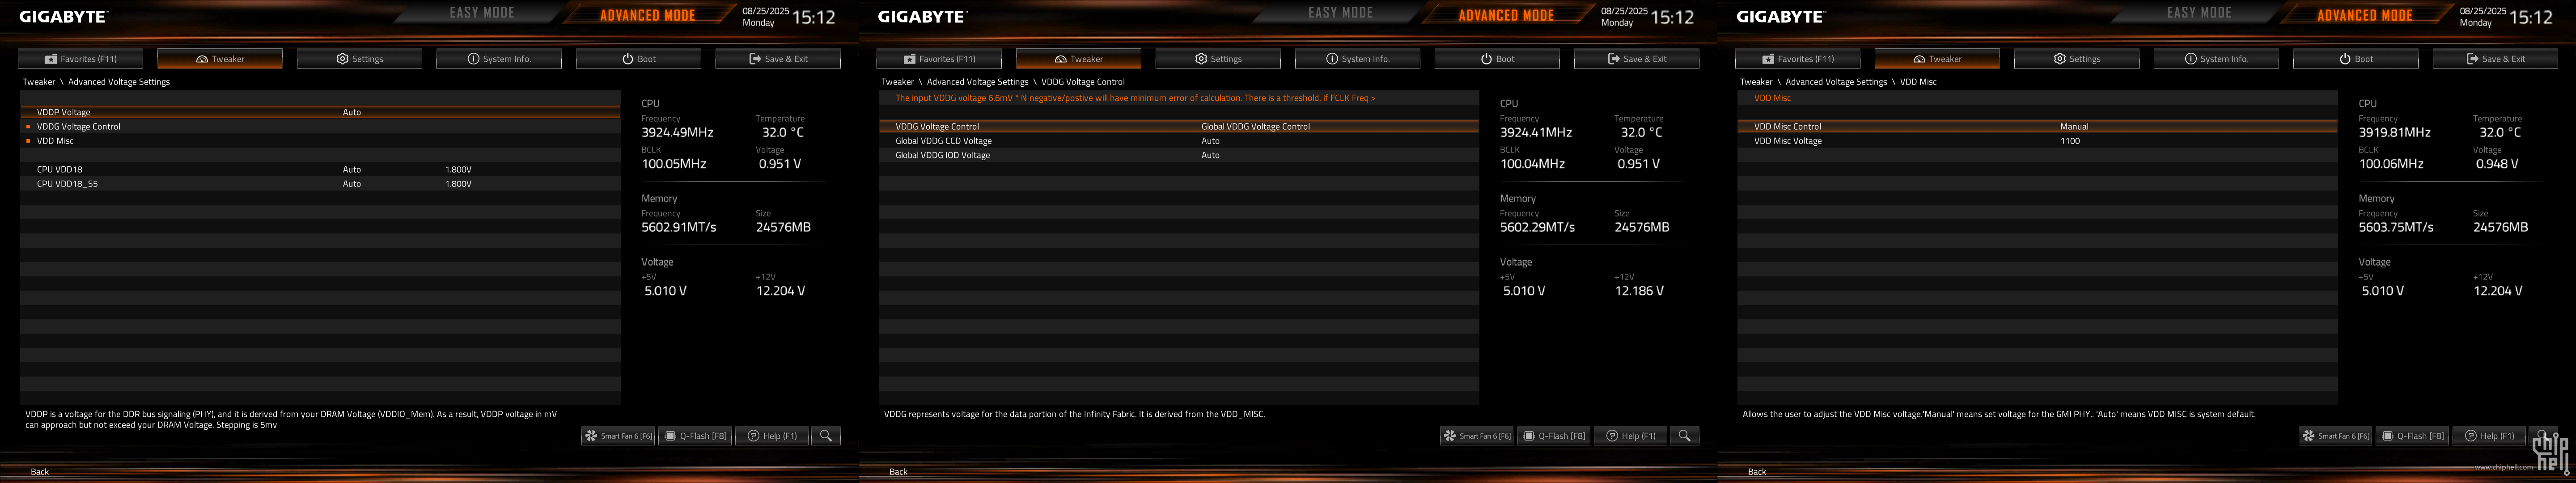Open the Favorites (F11) tab on VDD Misc page
2576x483 pixels.
click(1797, 59)
